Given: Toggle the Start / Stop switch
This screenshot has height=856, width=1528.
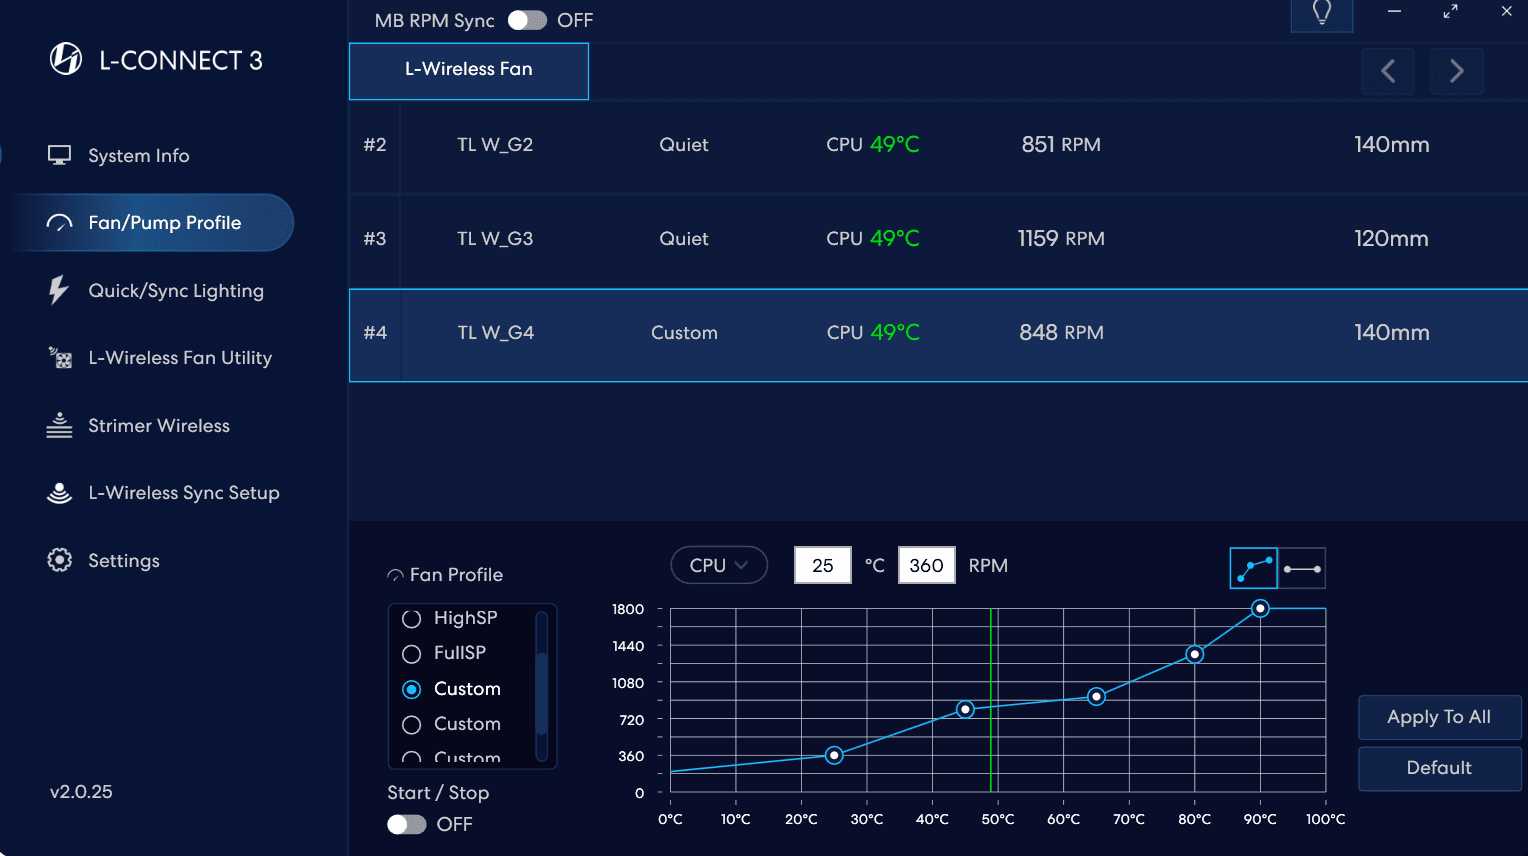Looking at the screenshot, I should pos(407,824).
